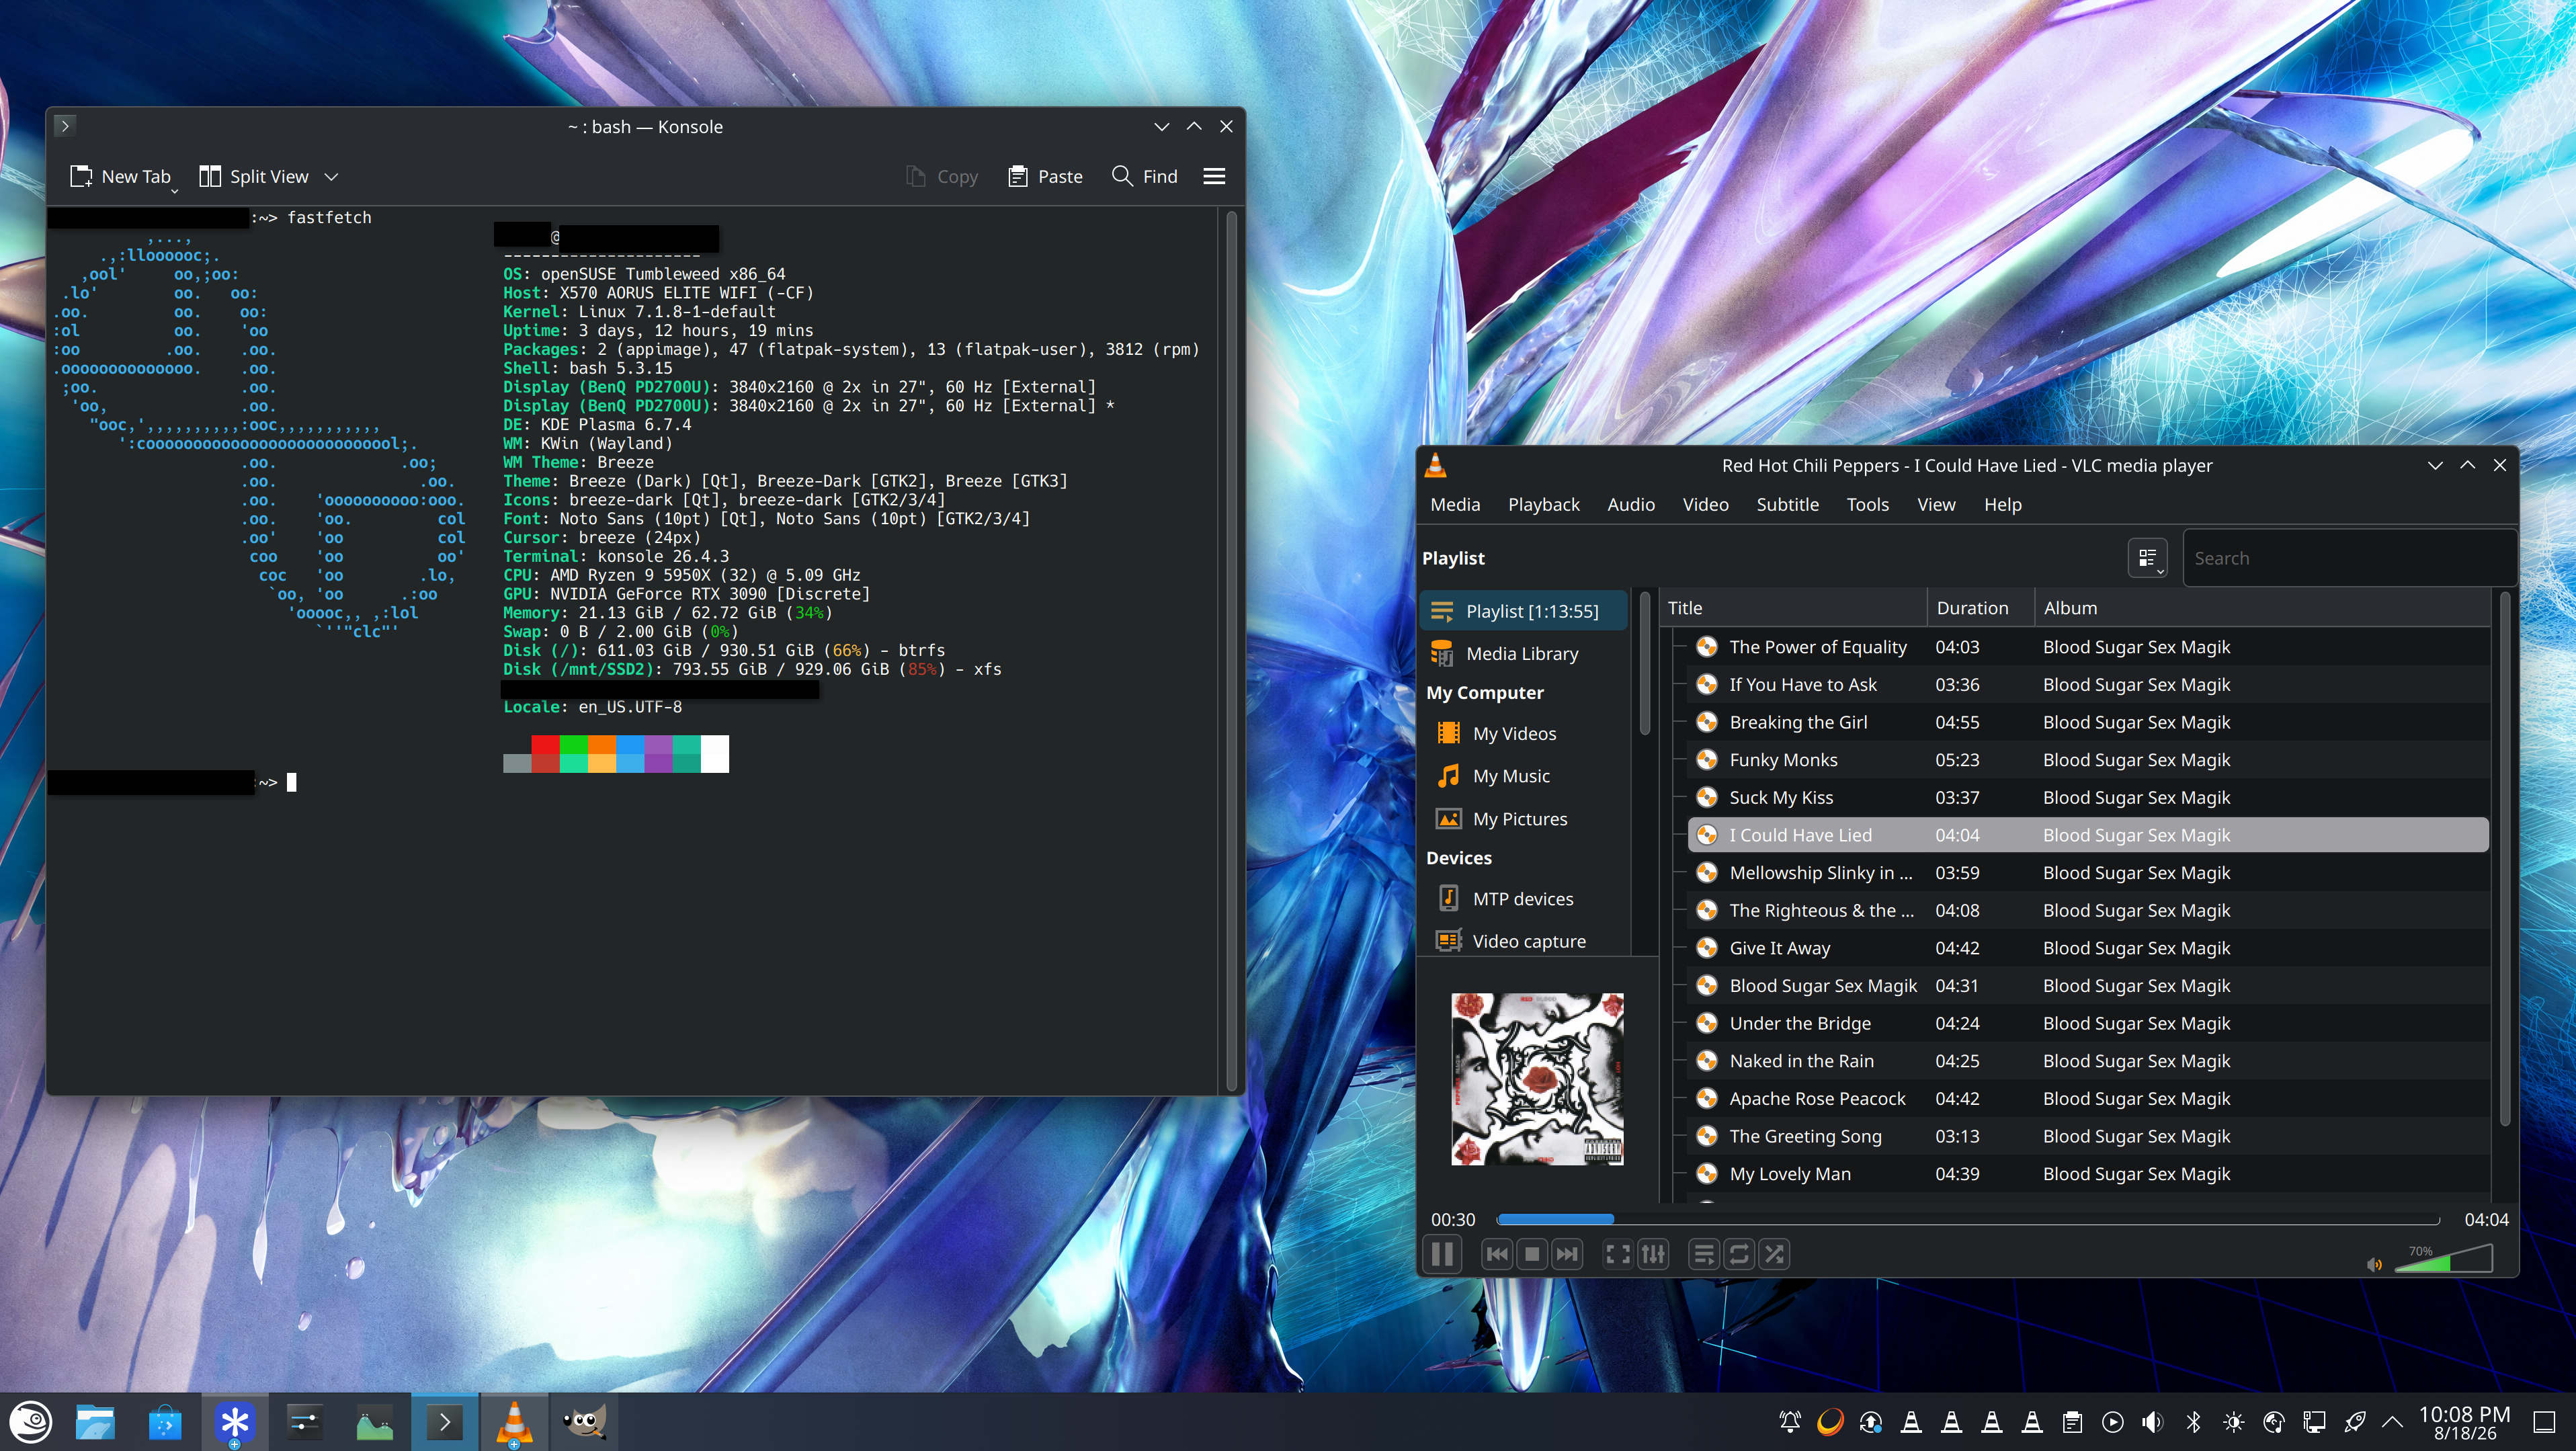Screen dimensions: 2576x1451
Task: Click Paste in Konsole toolbar
Action: [x=1045, y=177]
